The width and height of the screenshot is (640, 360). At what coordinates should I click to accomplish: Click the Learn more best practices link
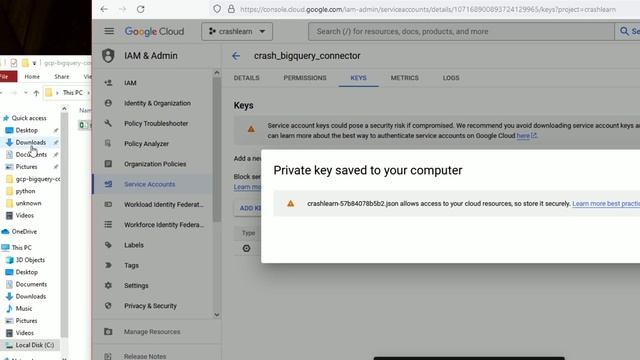tap(606, 203)
